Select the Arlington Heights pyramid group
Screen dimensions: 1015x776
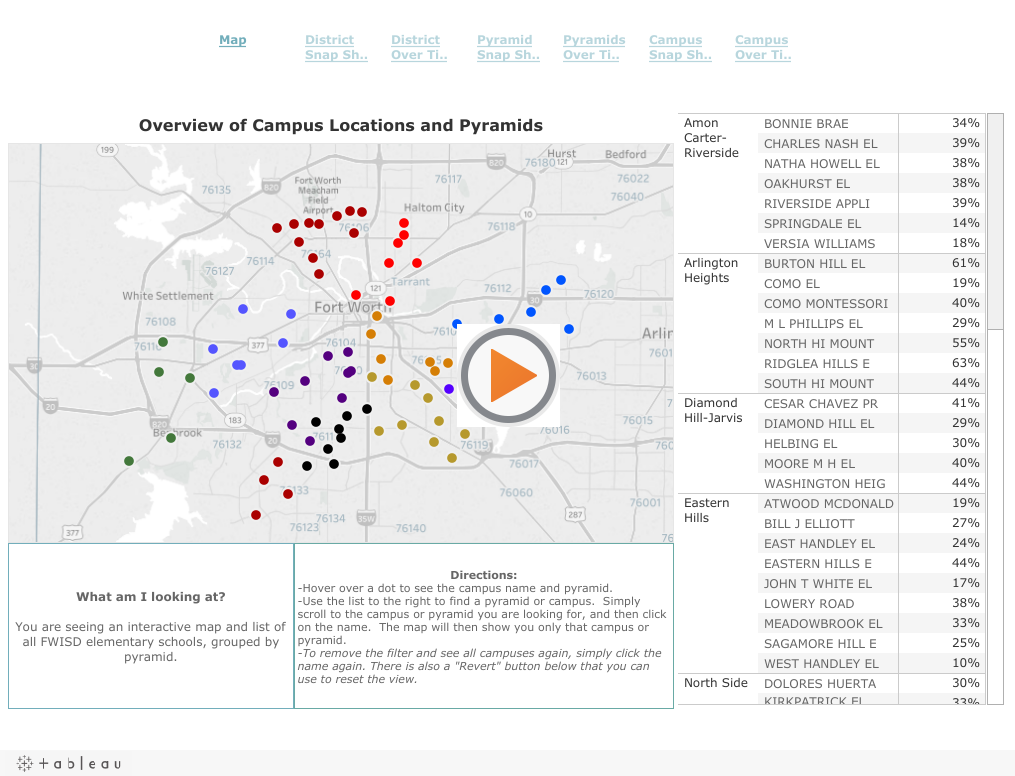[711, 270]
